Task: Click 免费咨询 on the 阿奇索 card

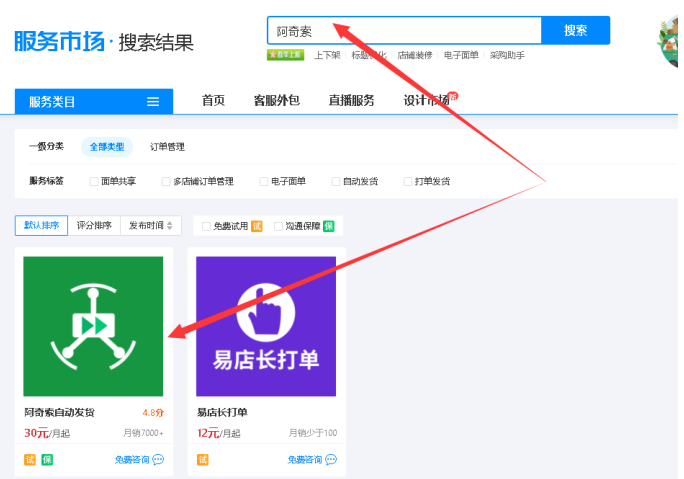Action: [x=132, y=460]
